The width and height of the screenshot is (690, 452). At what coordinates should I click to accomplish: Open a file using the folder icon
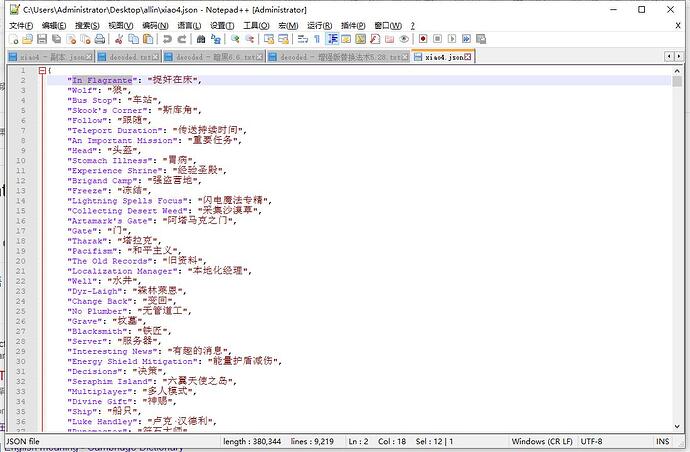(x=28, y=39)
